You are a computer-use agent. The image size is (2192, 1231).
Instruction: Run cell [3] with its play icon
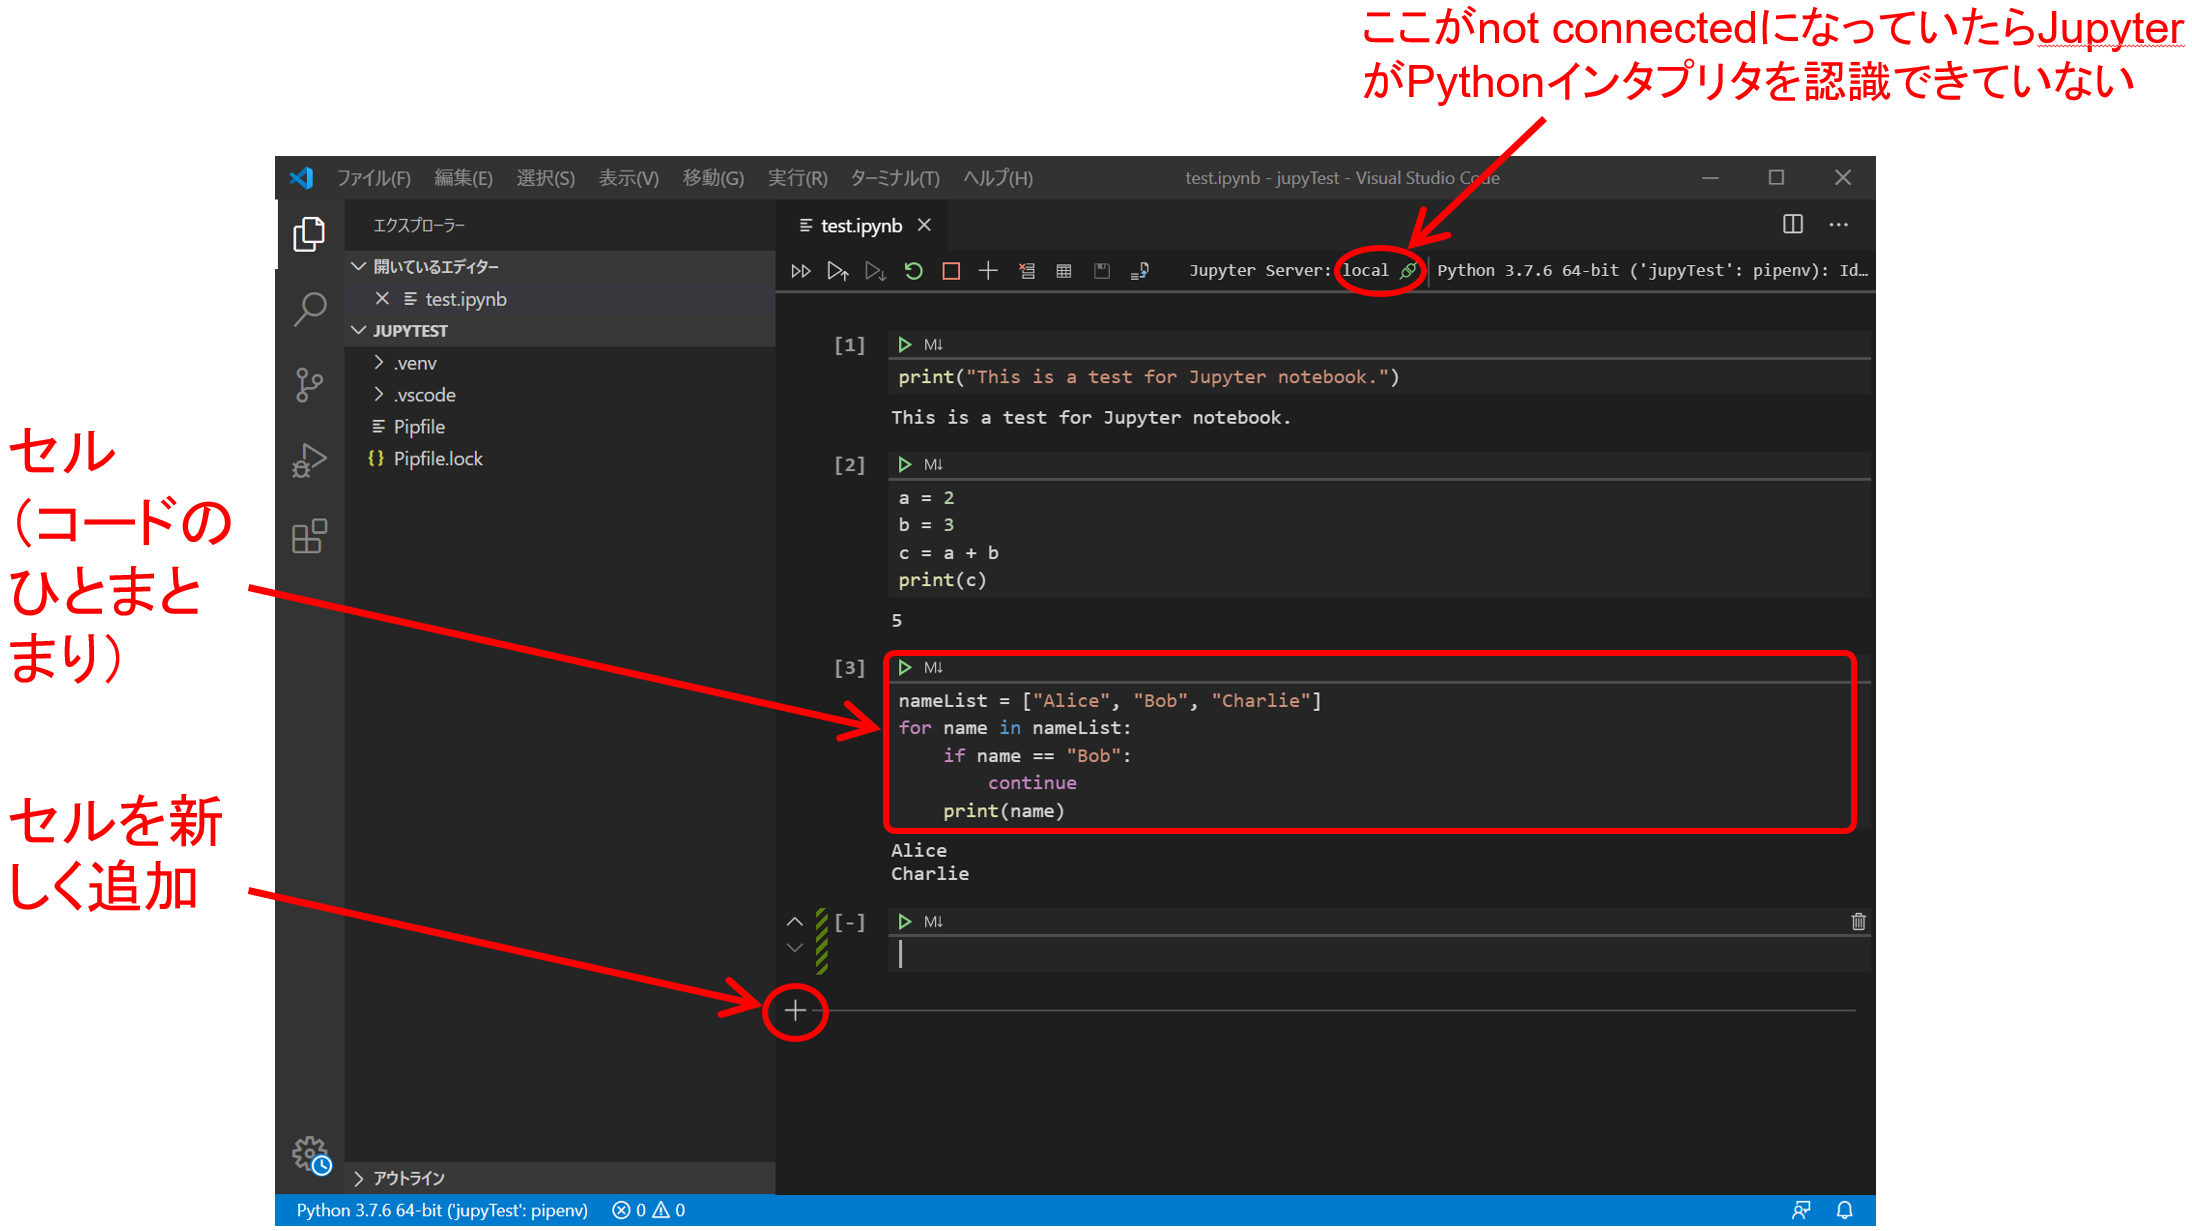[905, 668]
